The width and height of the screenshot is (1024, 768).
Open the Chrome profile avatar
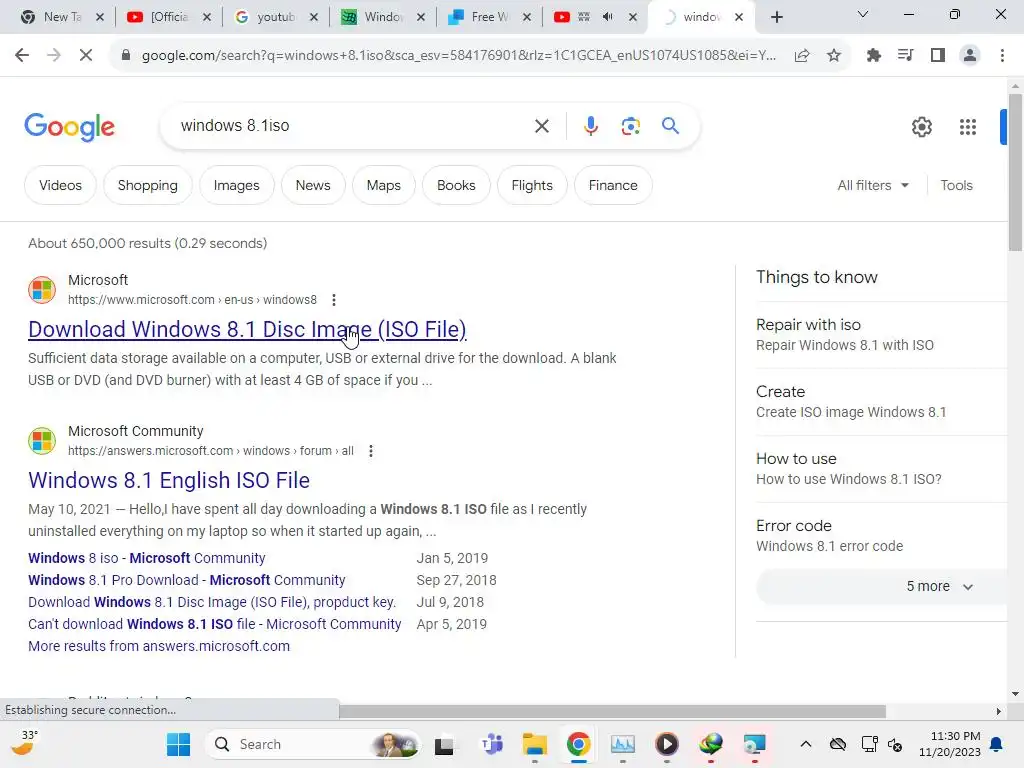(970, 56)
